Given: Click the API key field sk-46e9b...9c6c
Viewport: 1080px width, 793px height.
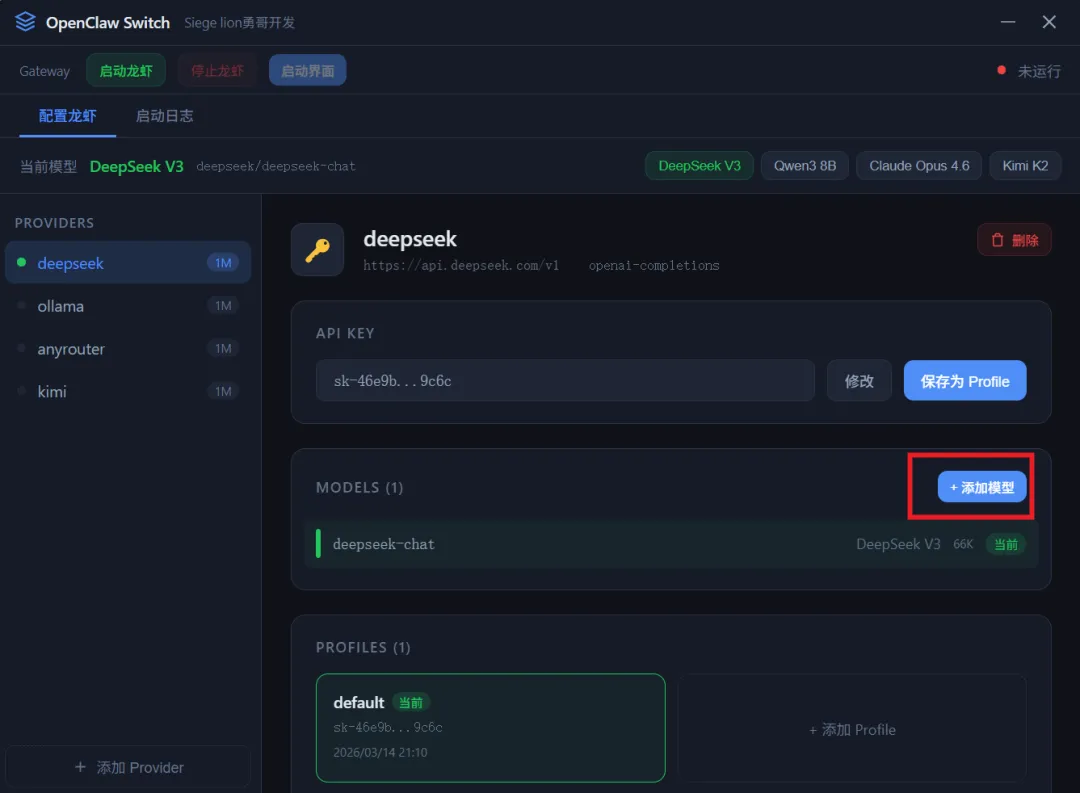Looking at the screenshot, I should pos(565,380).
